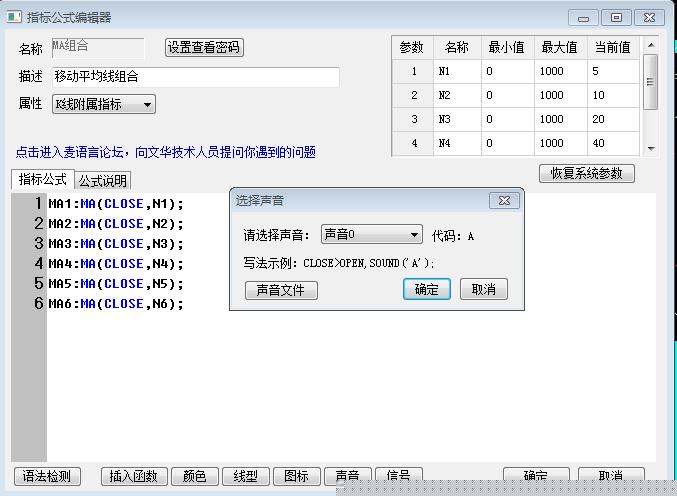Screen dimensions: 677x496
Task: Open the 声音文件 button in sound dialog
Action: coord(281,290)
